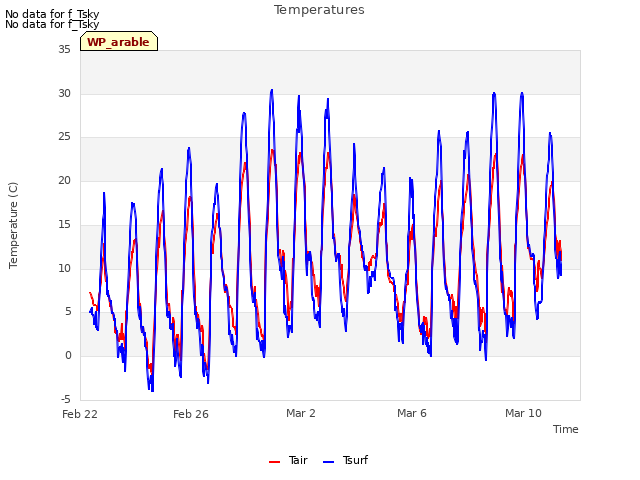This screenshot has width=640, height=480.
Task: Click the 5 y-axis tick label
Action: [68, 312]
